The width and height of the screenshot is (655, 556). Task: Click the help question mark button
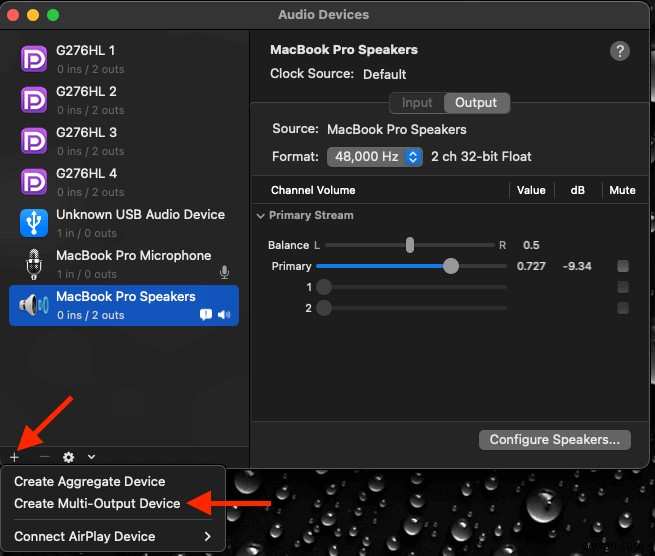[x=619, y=52]
